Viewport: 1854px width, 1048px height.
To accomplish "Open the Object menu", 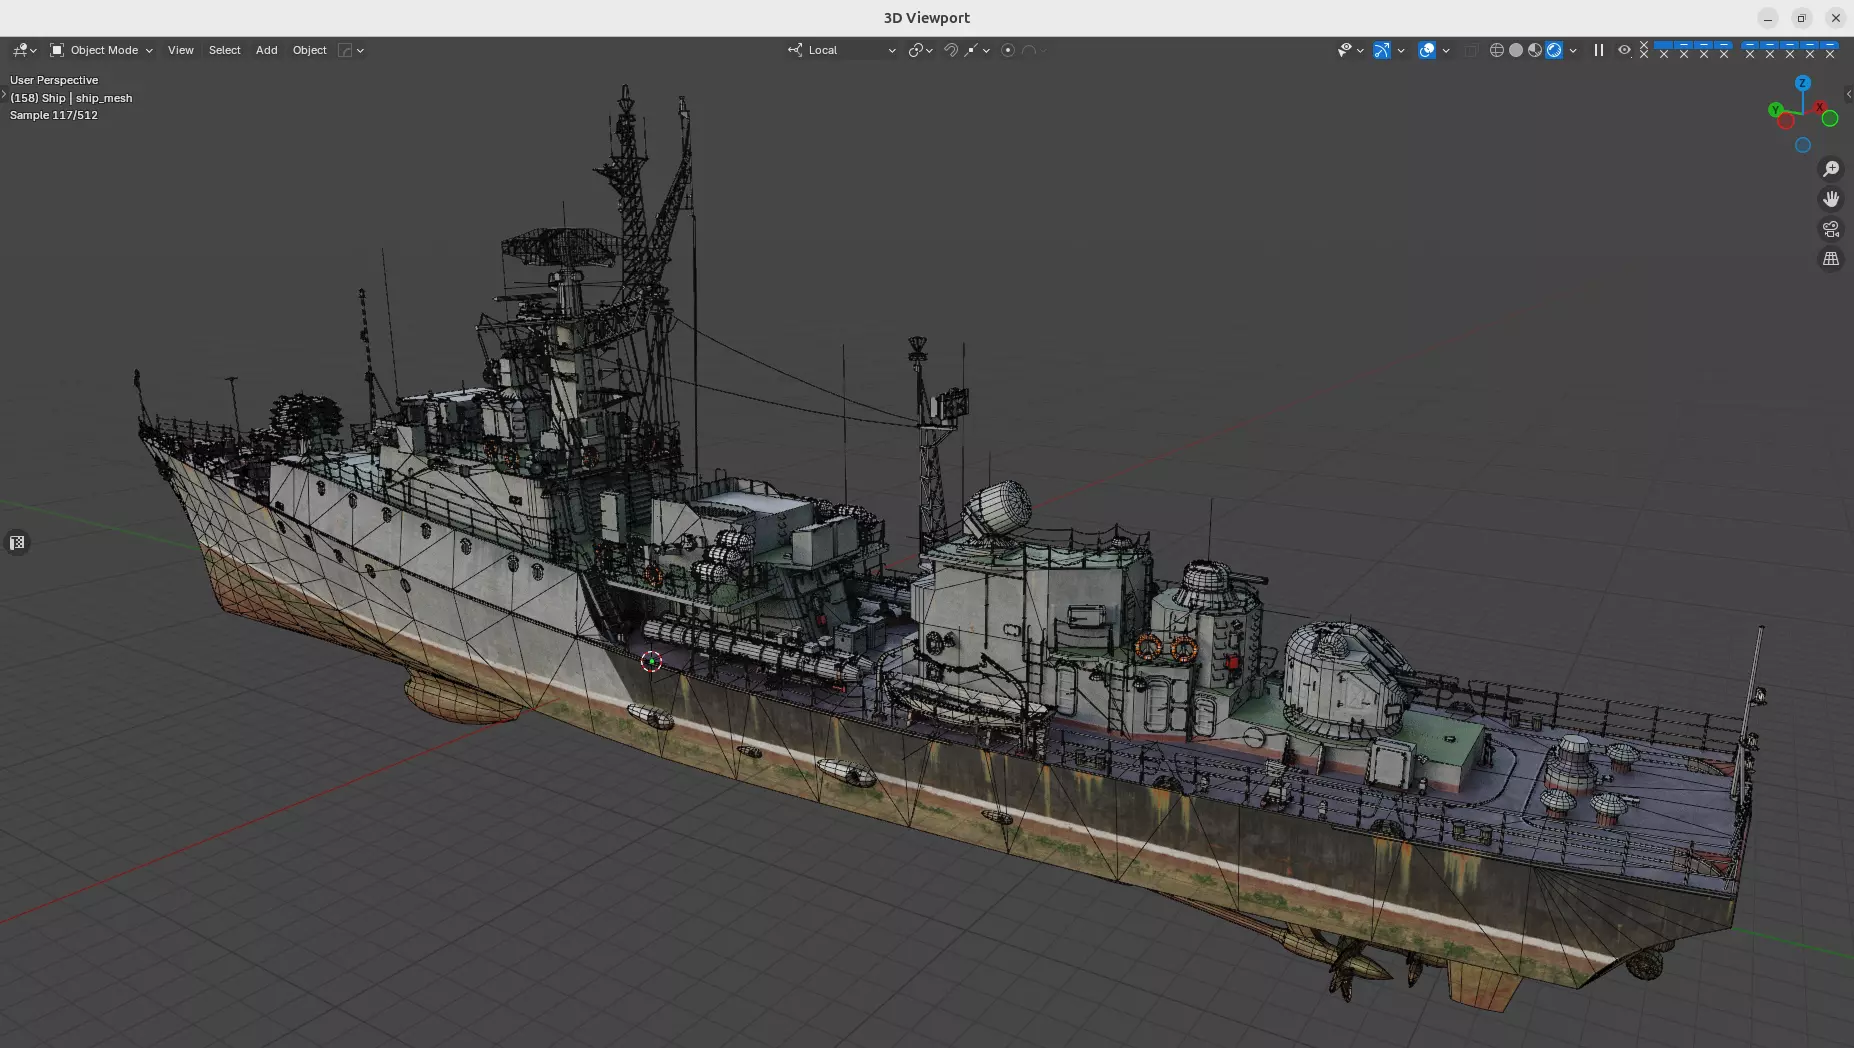I will coord(309,50).
